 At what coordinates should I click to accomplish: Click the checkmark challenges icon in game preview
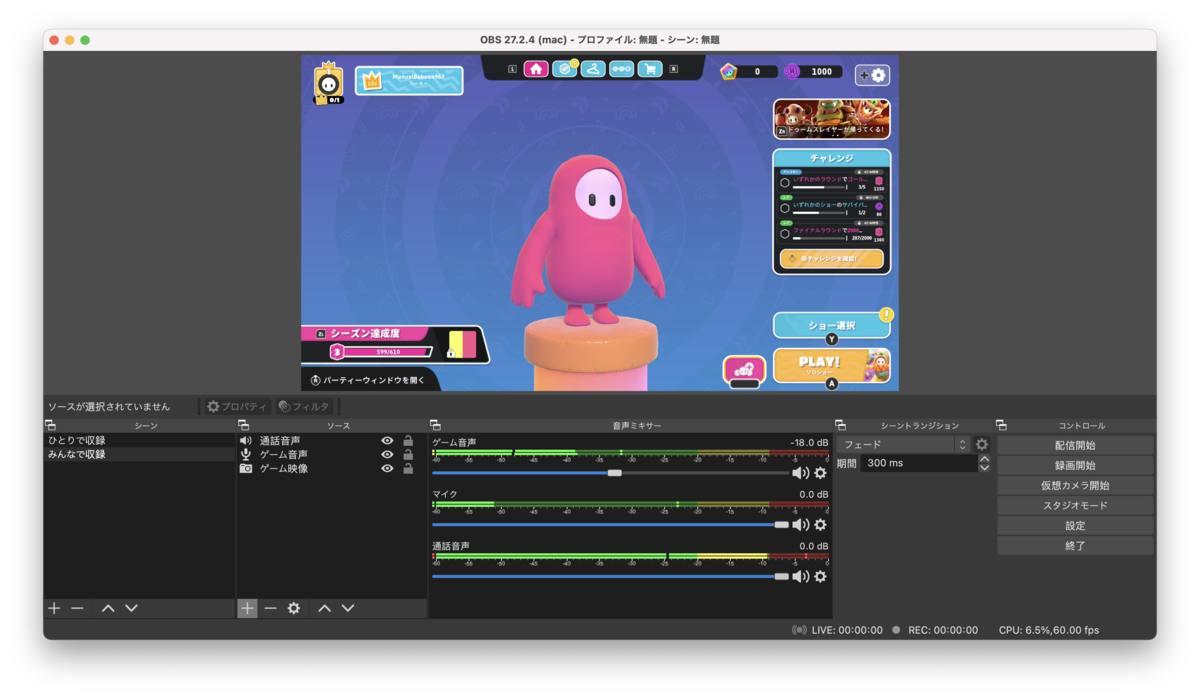pyautogui.click(x=565, y=69)
